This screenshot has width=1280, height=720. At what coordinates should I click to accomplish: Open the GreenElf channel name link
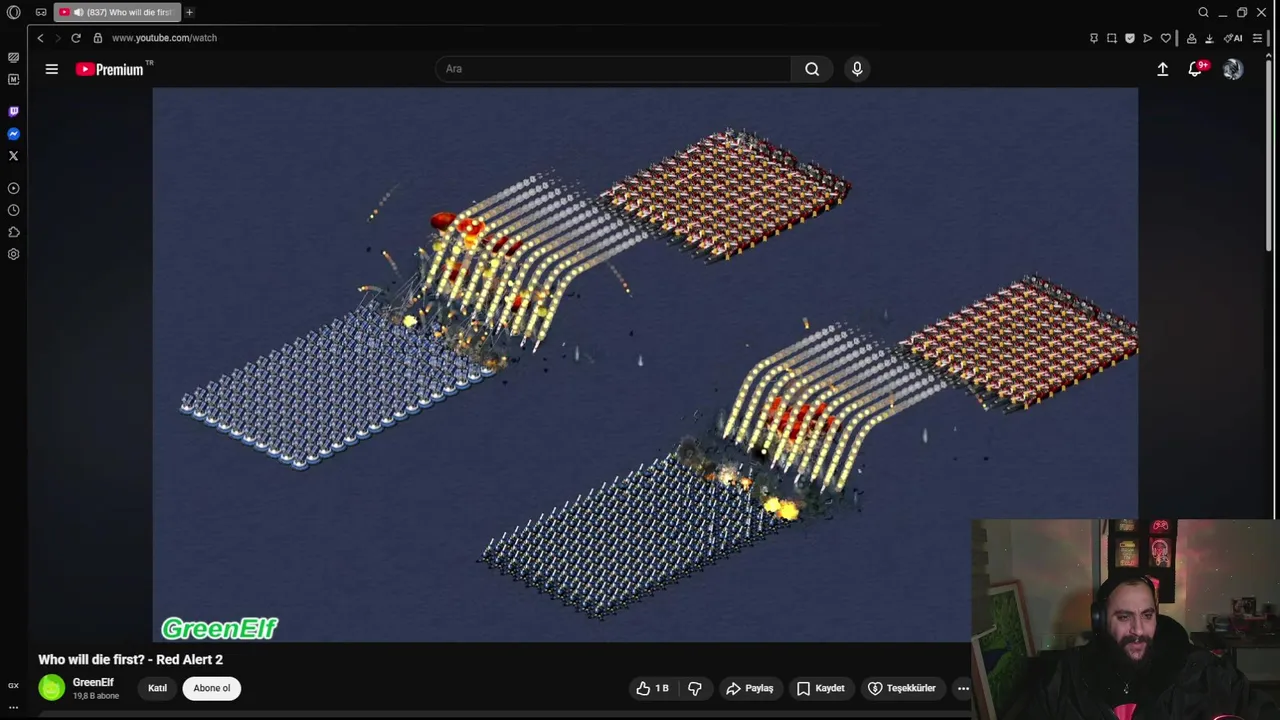(x=93, y=682)
